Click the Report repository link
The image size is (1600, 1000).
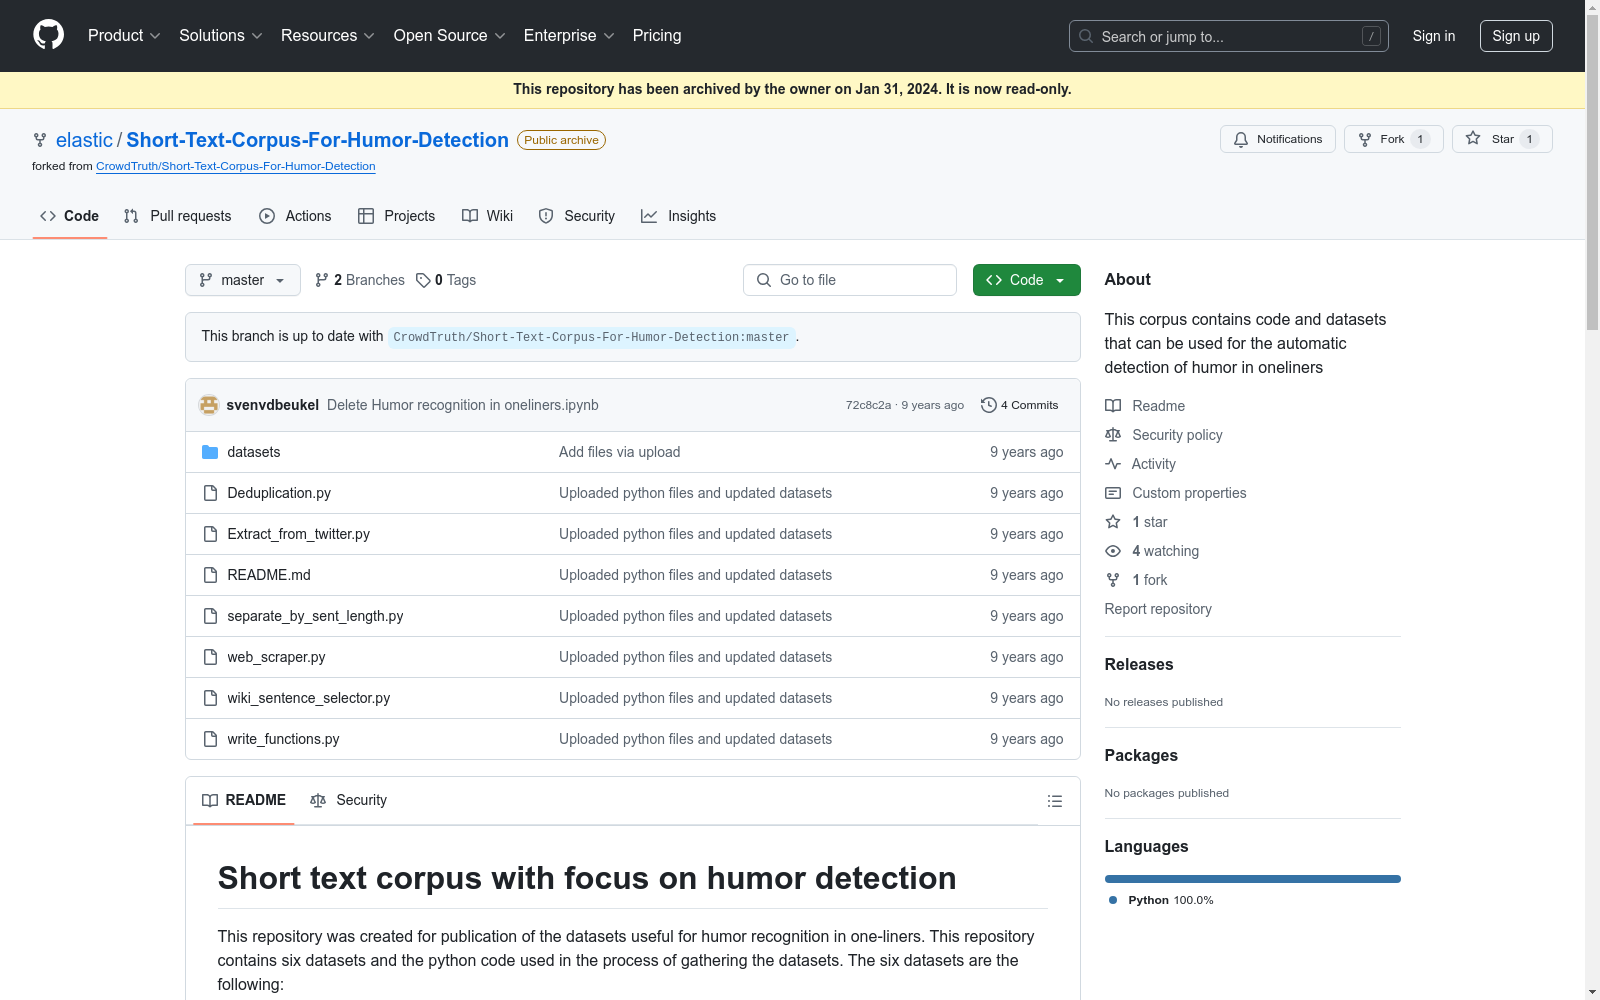click(1158, 609)
